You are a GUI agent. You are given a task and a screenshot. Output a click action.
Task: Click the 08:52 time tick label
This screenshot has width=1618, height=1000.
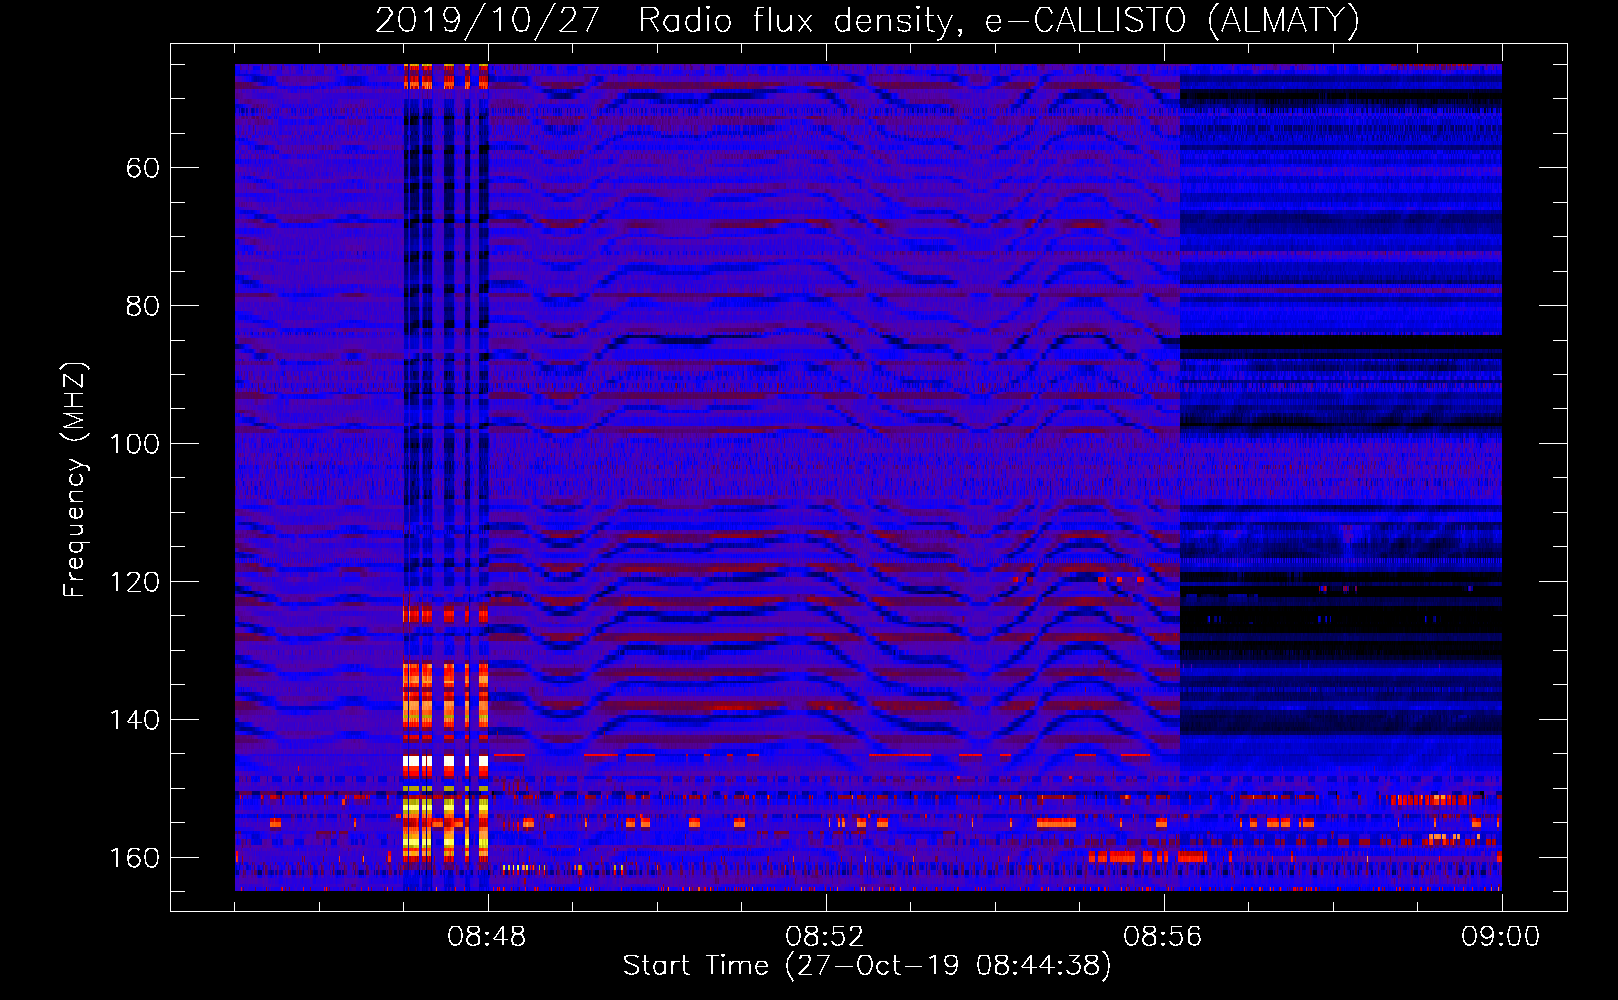click(x=824, y=937)
